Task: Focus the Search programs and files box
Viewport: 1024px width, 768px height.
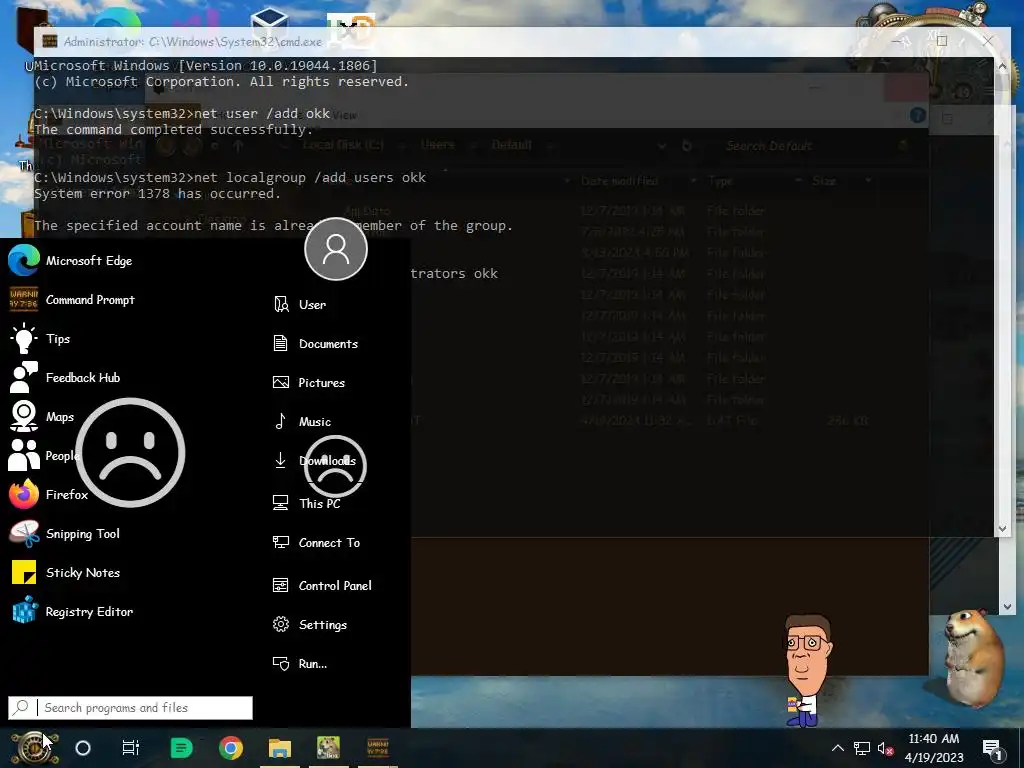Action: (x=130, y=708)
